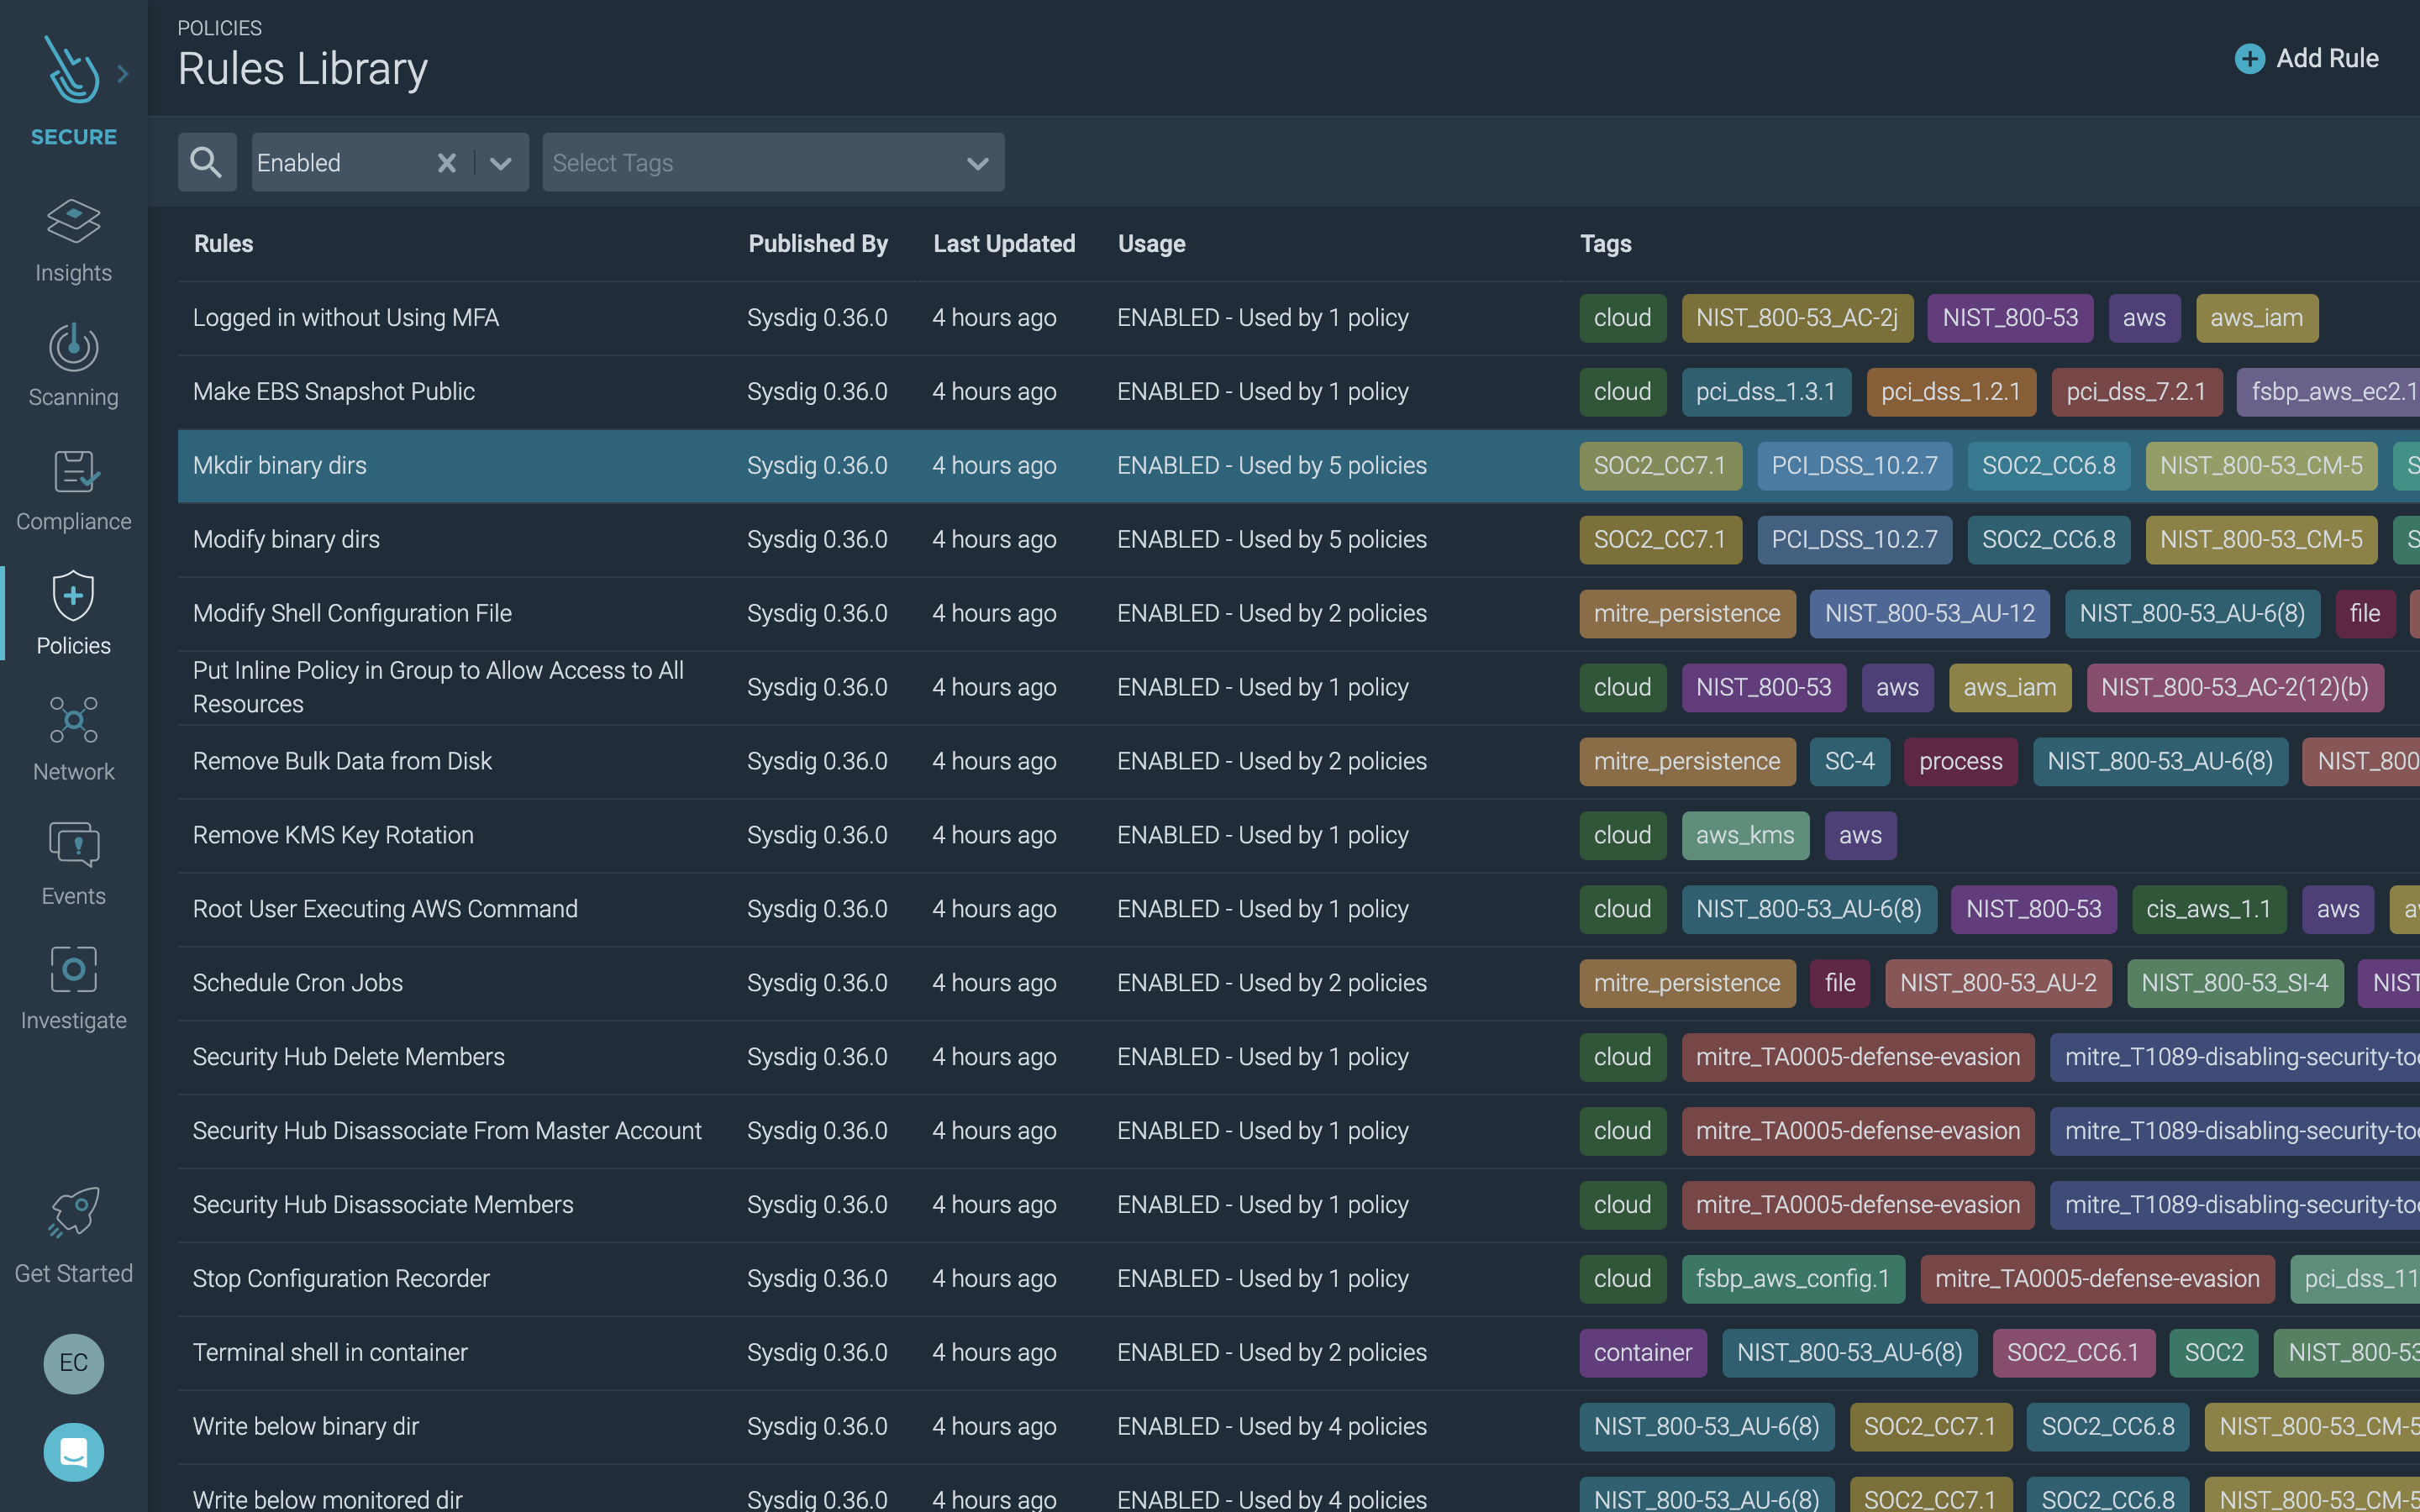
Task: Open the Insights panel
Action: 73,240
